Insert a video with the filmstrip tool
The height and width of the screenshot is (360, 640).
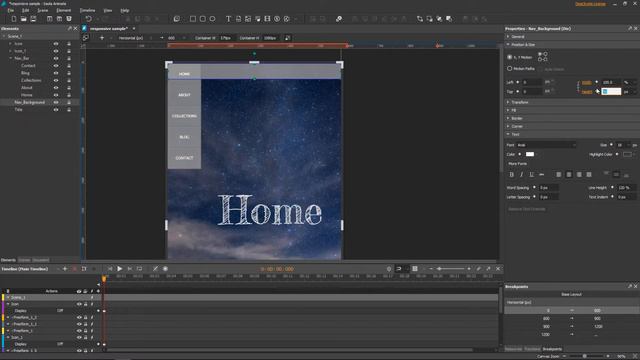tap(267, 19)
